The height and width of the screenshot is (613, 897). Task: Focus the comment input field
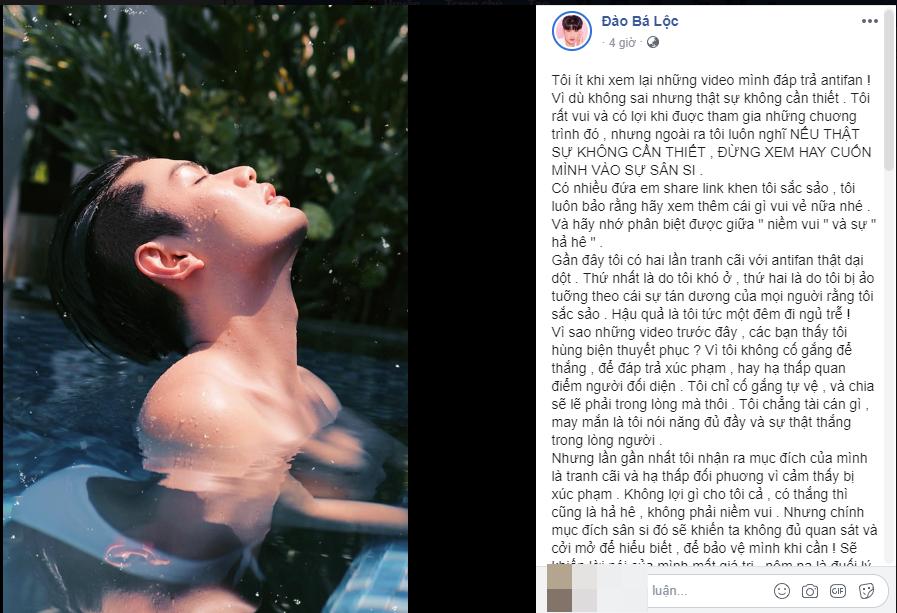coord(708,591)
